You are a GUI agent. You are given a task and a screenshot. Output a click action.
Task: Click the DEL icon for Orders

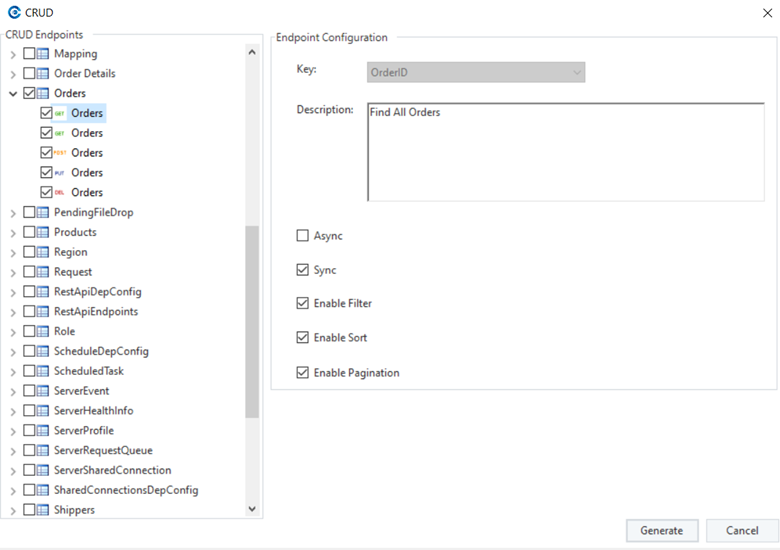click(x=60, y=193)
